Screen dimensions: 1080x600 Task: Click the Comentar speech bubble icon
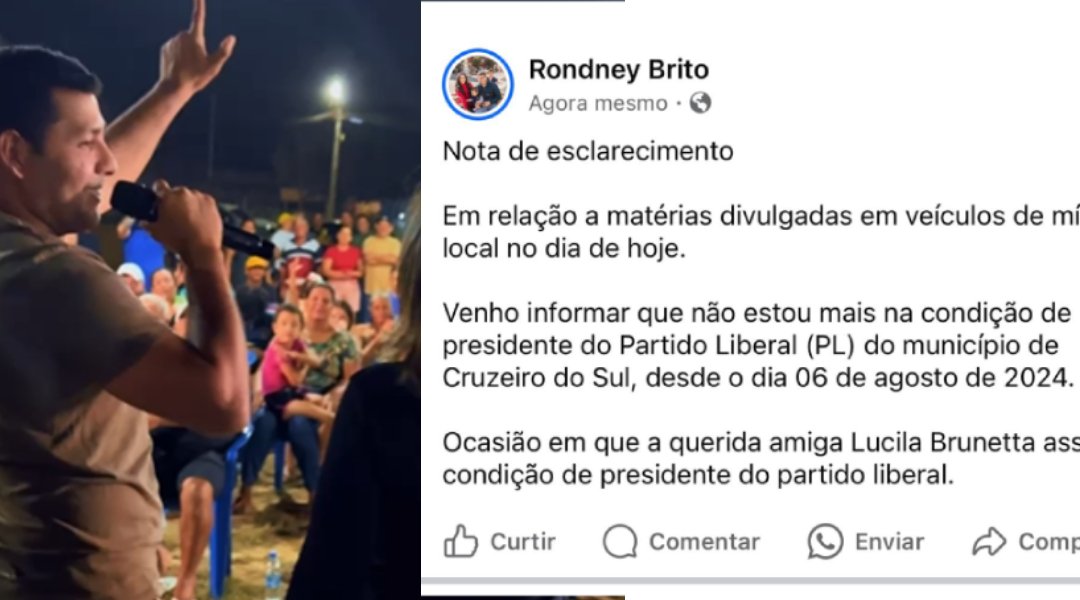click(620, 541)
